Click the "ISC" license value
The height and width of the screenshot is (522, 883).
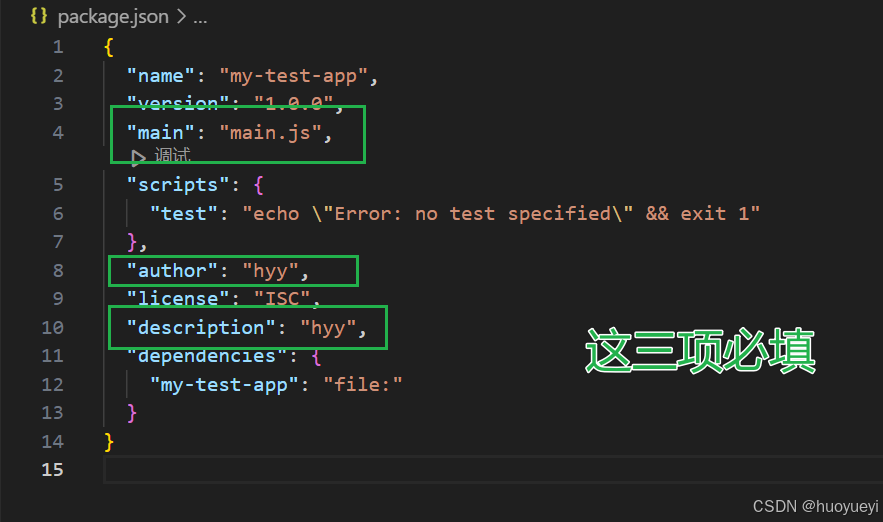[282, 298]
